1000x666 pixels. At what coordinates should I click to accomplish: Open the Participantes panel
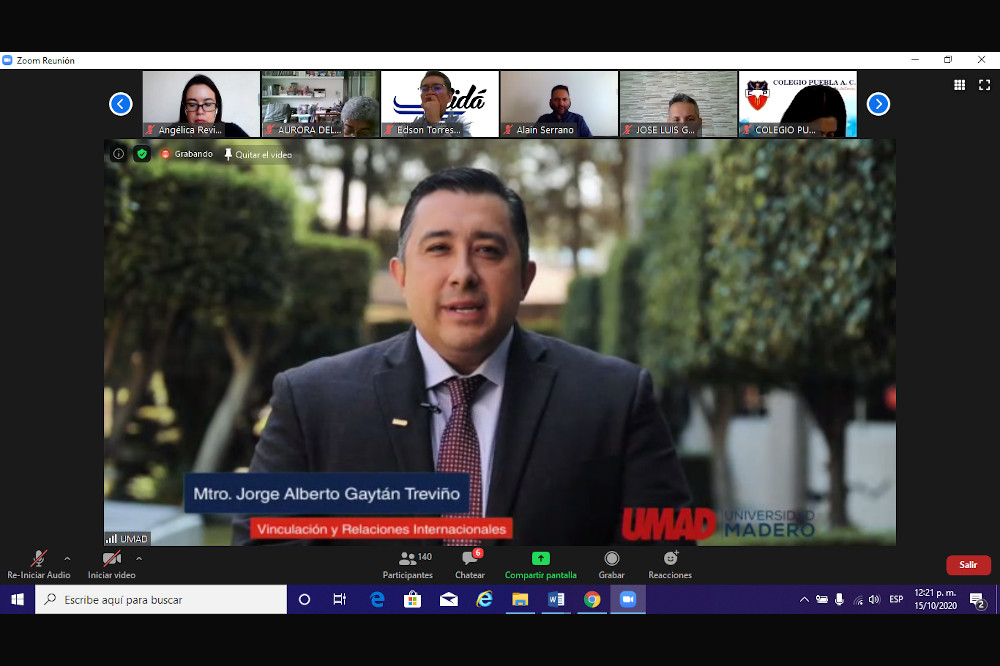point(407,560)
